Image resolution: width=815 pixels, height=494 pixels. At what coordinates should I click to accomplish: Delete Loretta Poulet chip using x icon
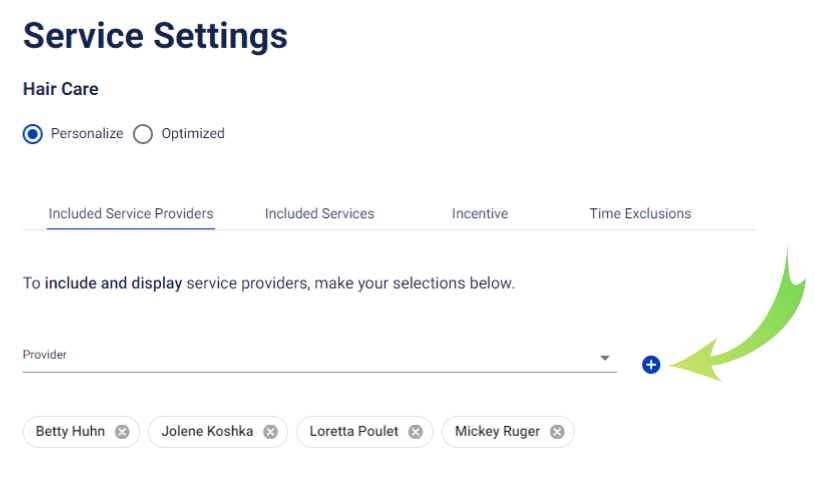tap(415, 432)
